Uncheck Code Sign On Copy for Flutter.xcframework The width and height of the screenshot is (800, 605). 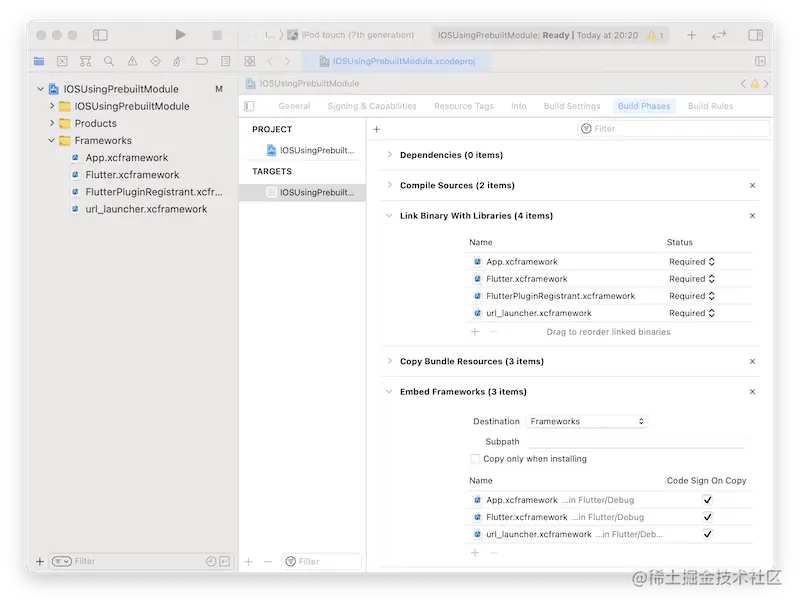click(705, 517)
